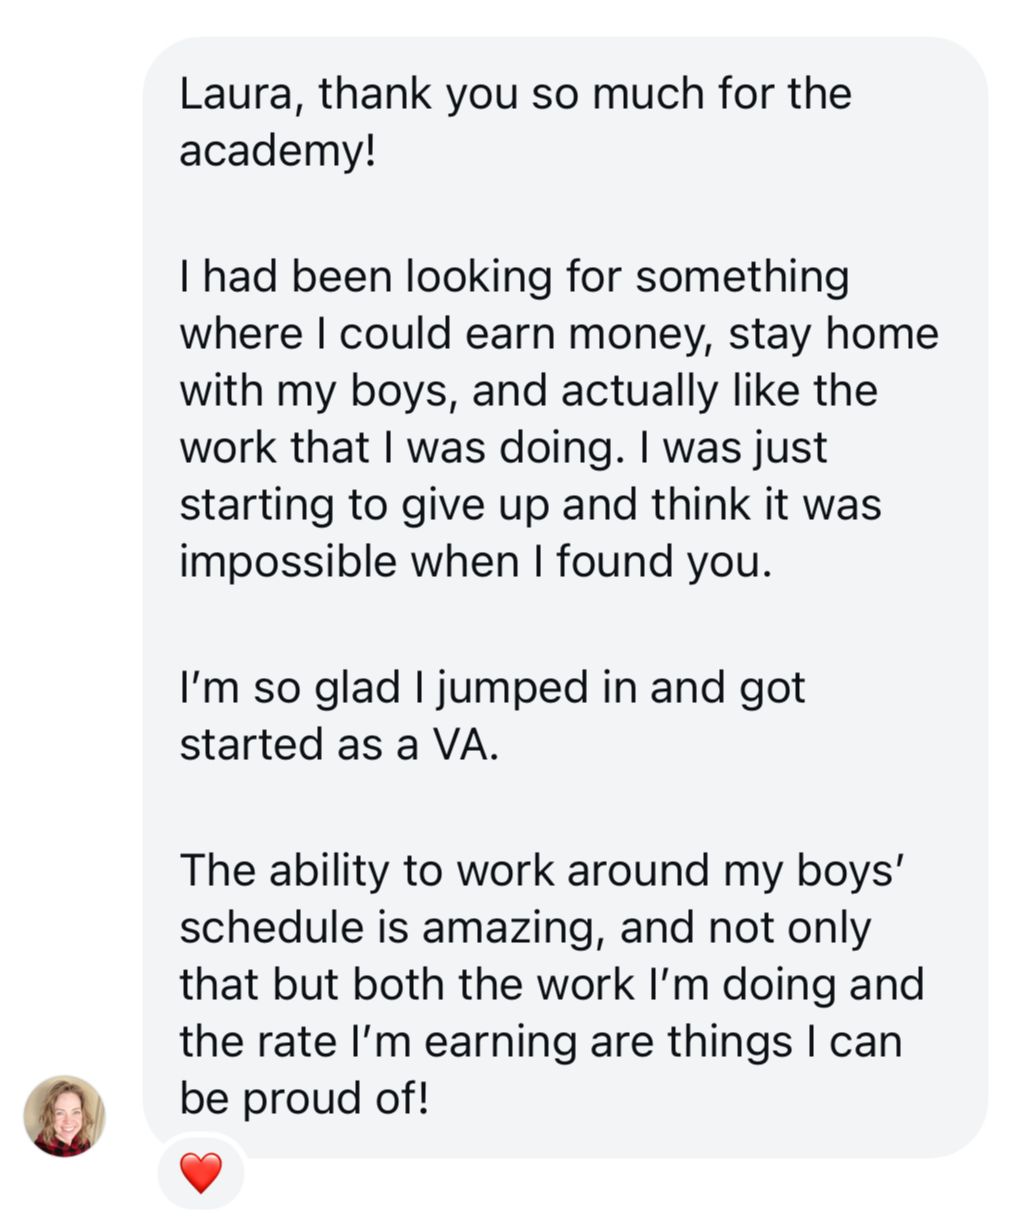
Task: Click the line starting "the rate I'm earning"
Action: (540, 1042)
